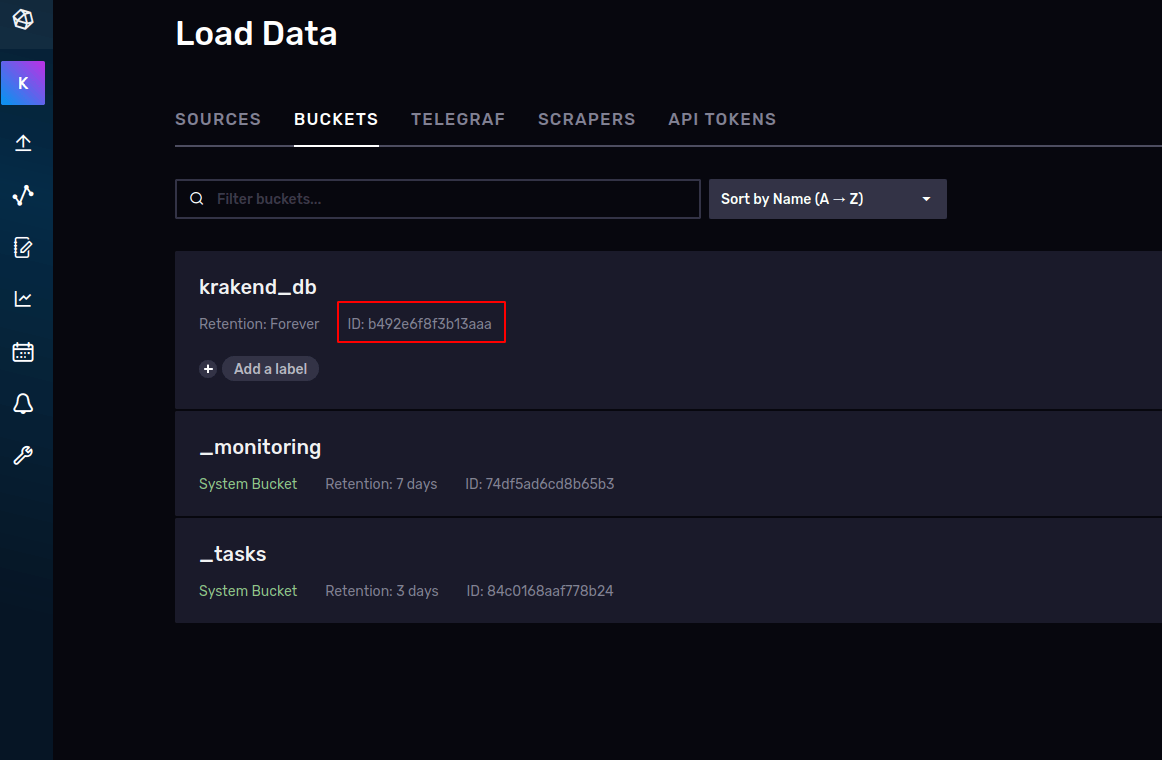Open the Settings wrench icon
Image resolution: width=1162 pixels, height=760 pixels.
(x=23, y=456)
